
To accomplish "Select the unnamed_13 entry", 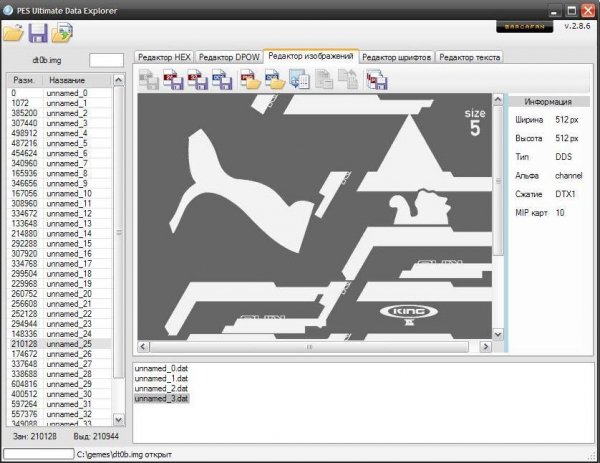I will pyautogui.click(x=60, y=223).
